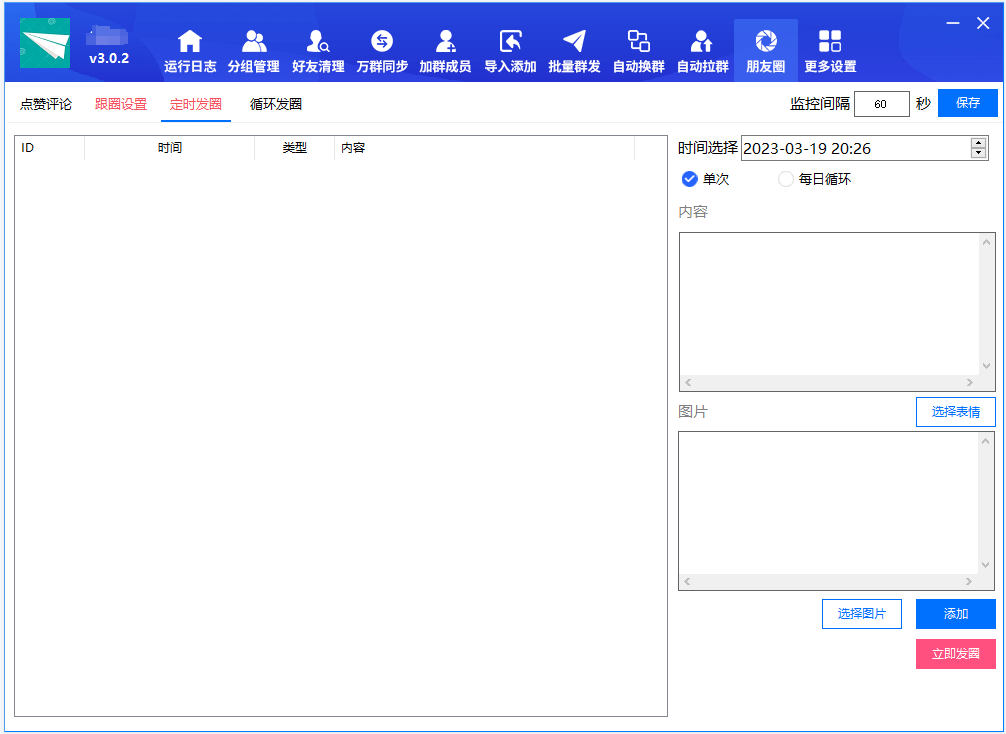The image size is (1006, 734).
Task: Switch to 点赞评论 tab
Action: click(46, 104)
